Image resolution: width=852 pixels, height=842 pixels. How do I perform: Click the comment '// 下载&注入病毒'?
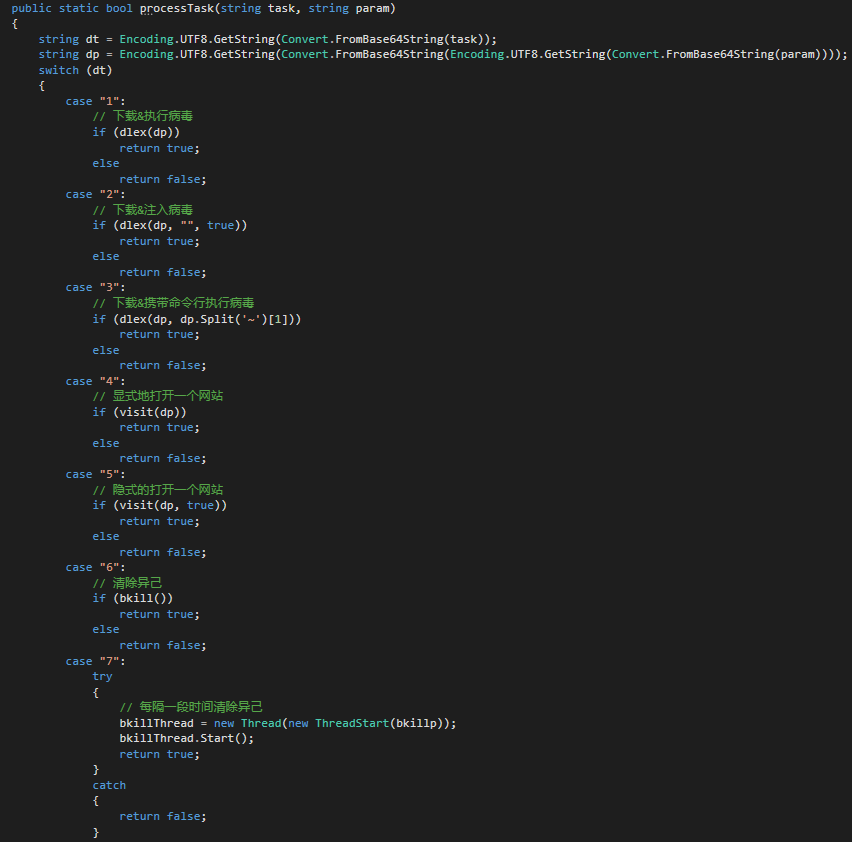point(143,210)
